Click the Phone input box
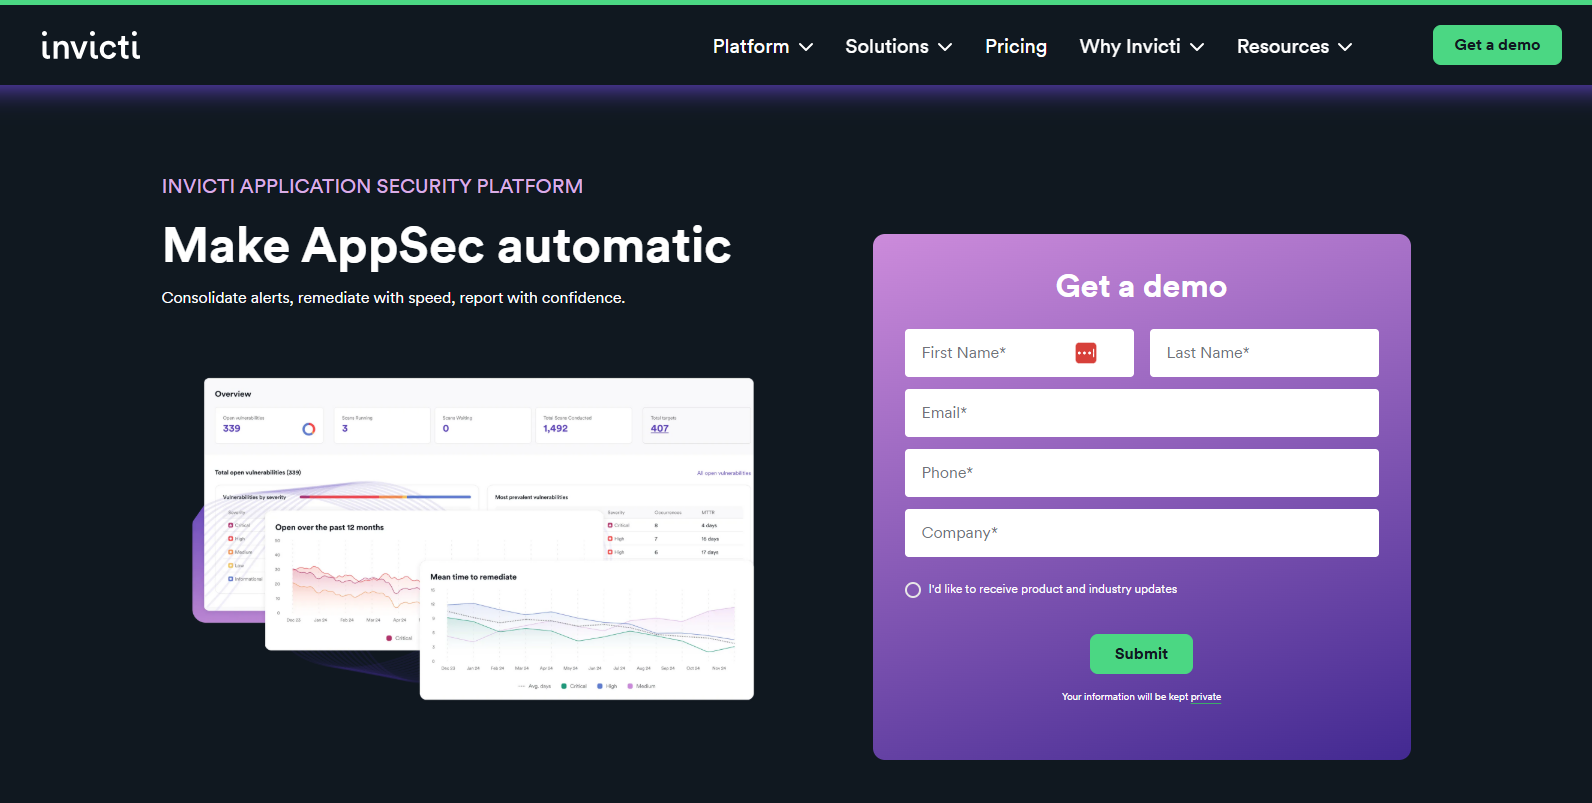The width and height of the screenshot is (1592, 803). pos(1141,473)
